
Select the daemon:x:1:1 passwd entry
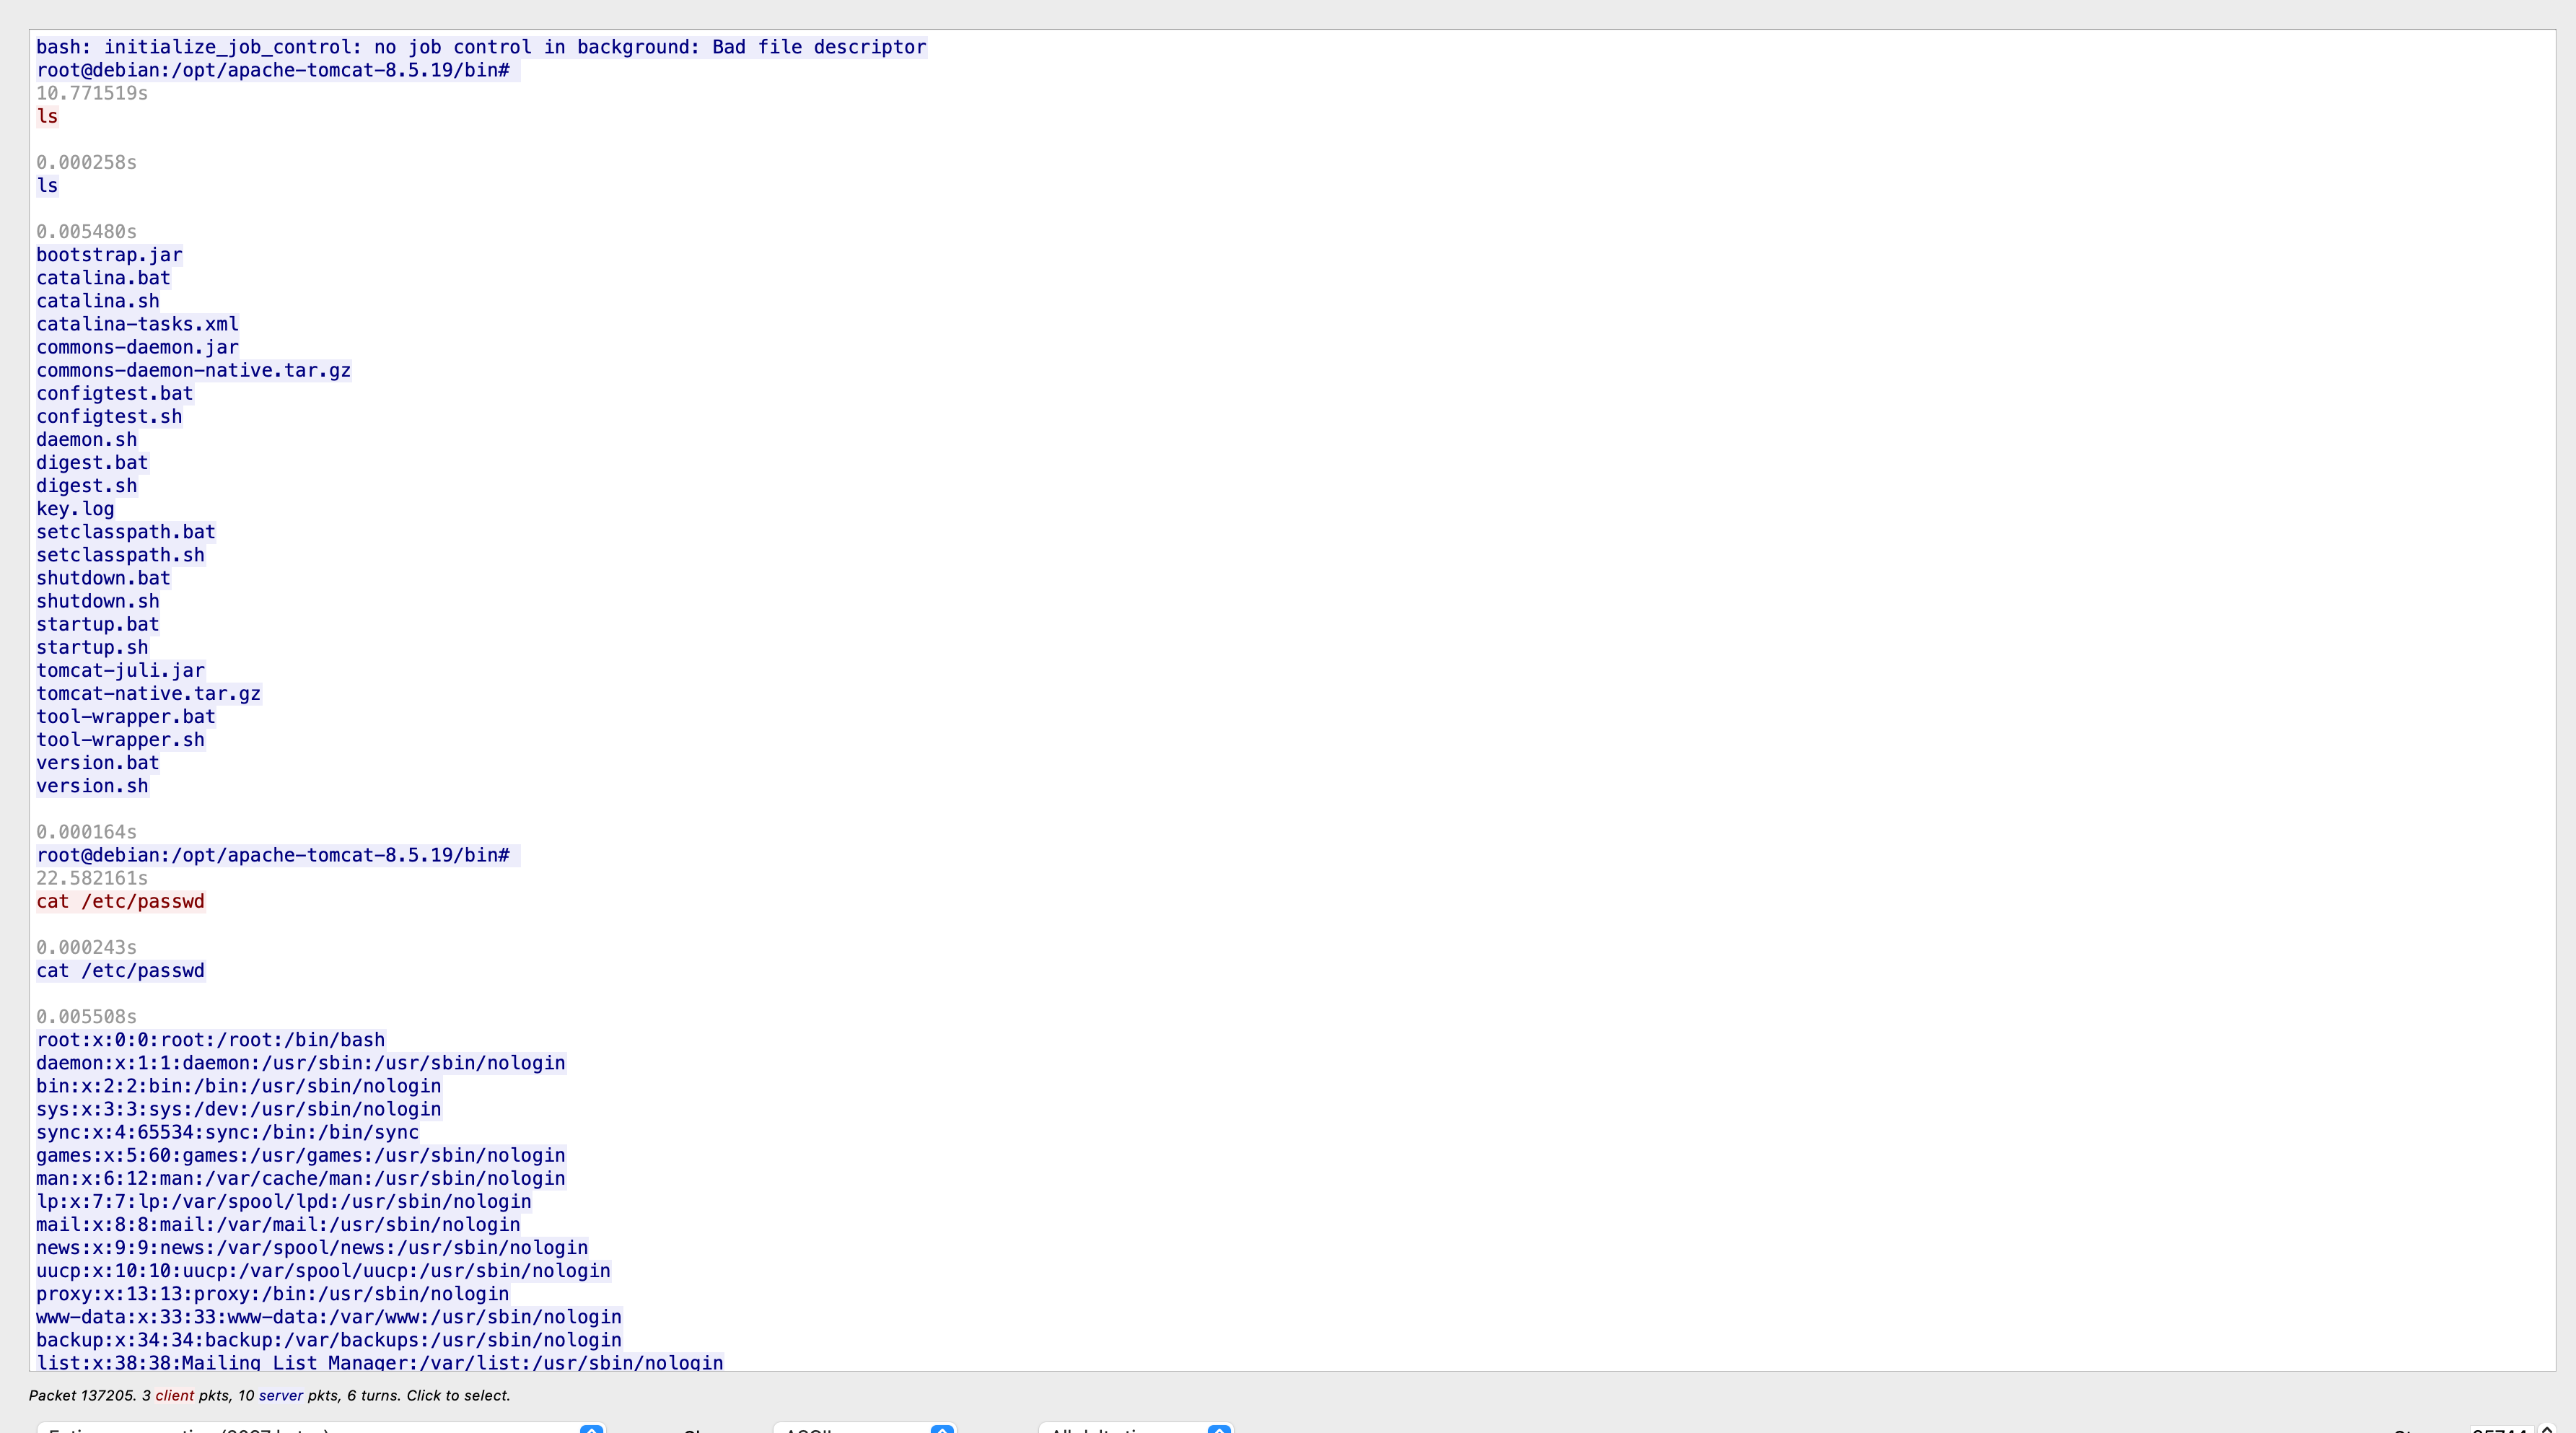pyautogui.click(x=301, y=1063)
